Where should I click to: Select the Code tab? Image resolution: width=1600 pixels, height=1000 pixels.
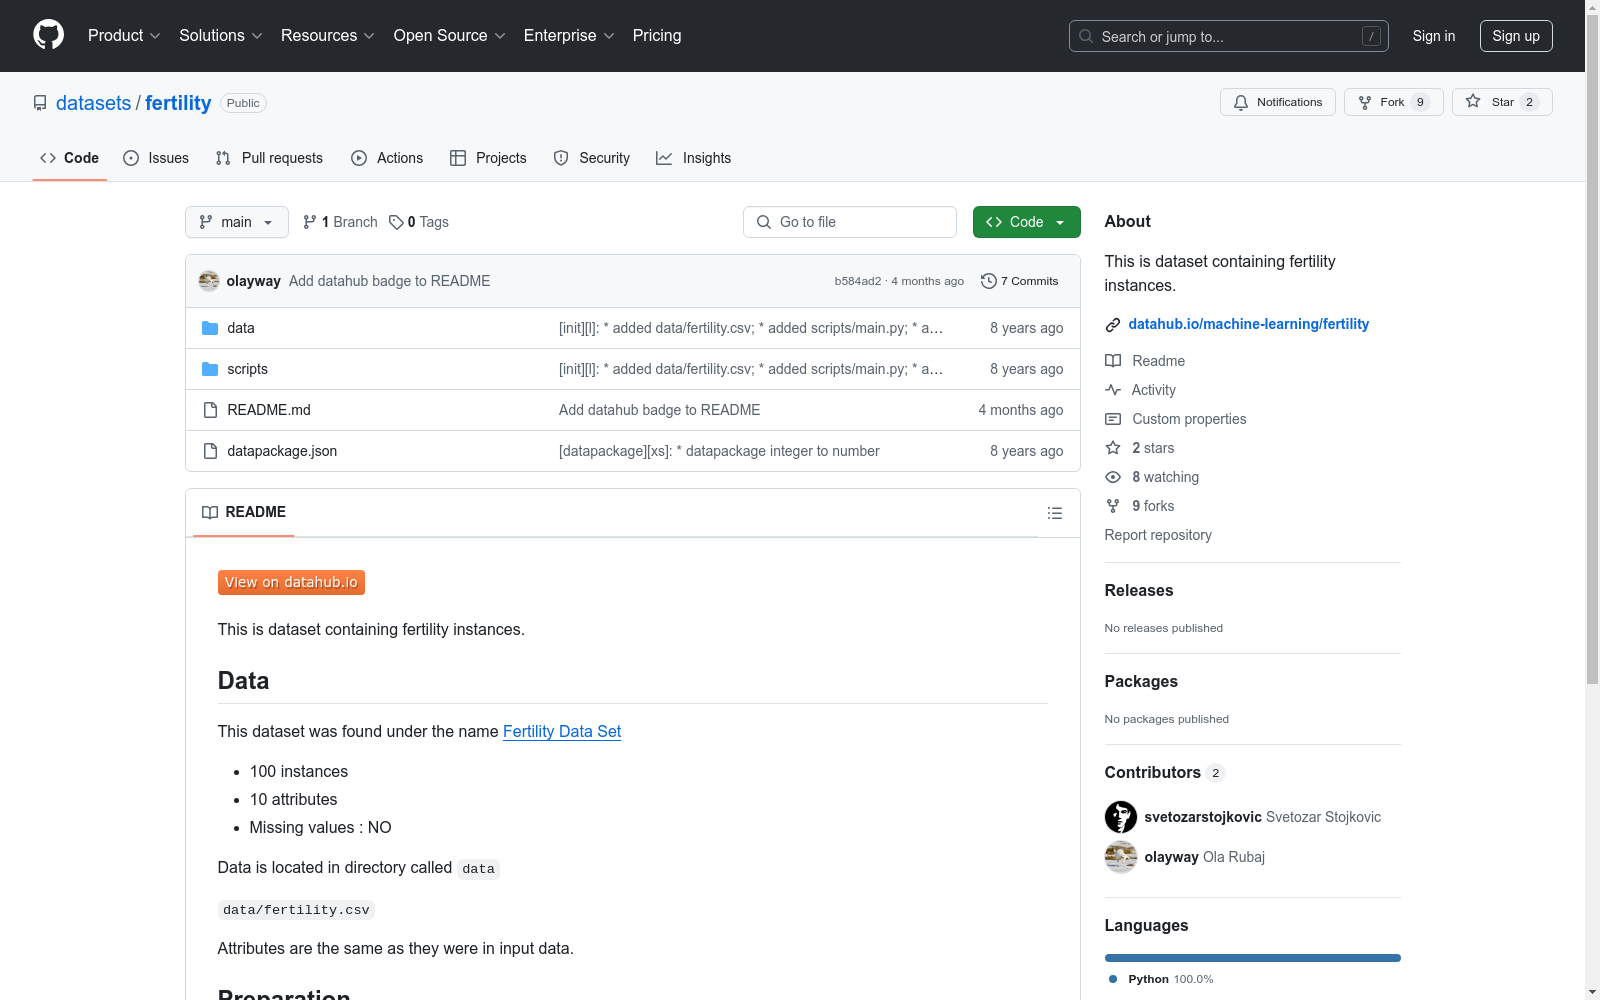(x=70, y=158)
